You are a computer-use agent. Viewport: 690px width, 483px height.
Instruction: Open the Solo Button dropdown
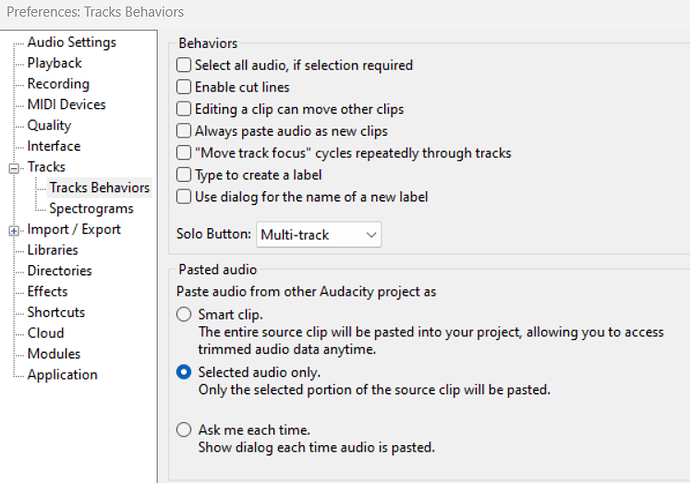coord(319,234)
